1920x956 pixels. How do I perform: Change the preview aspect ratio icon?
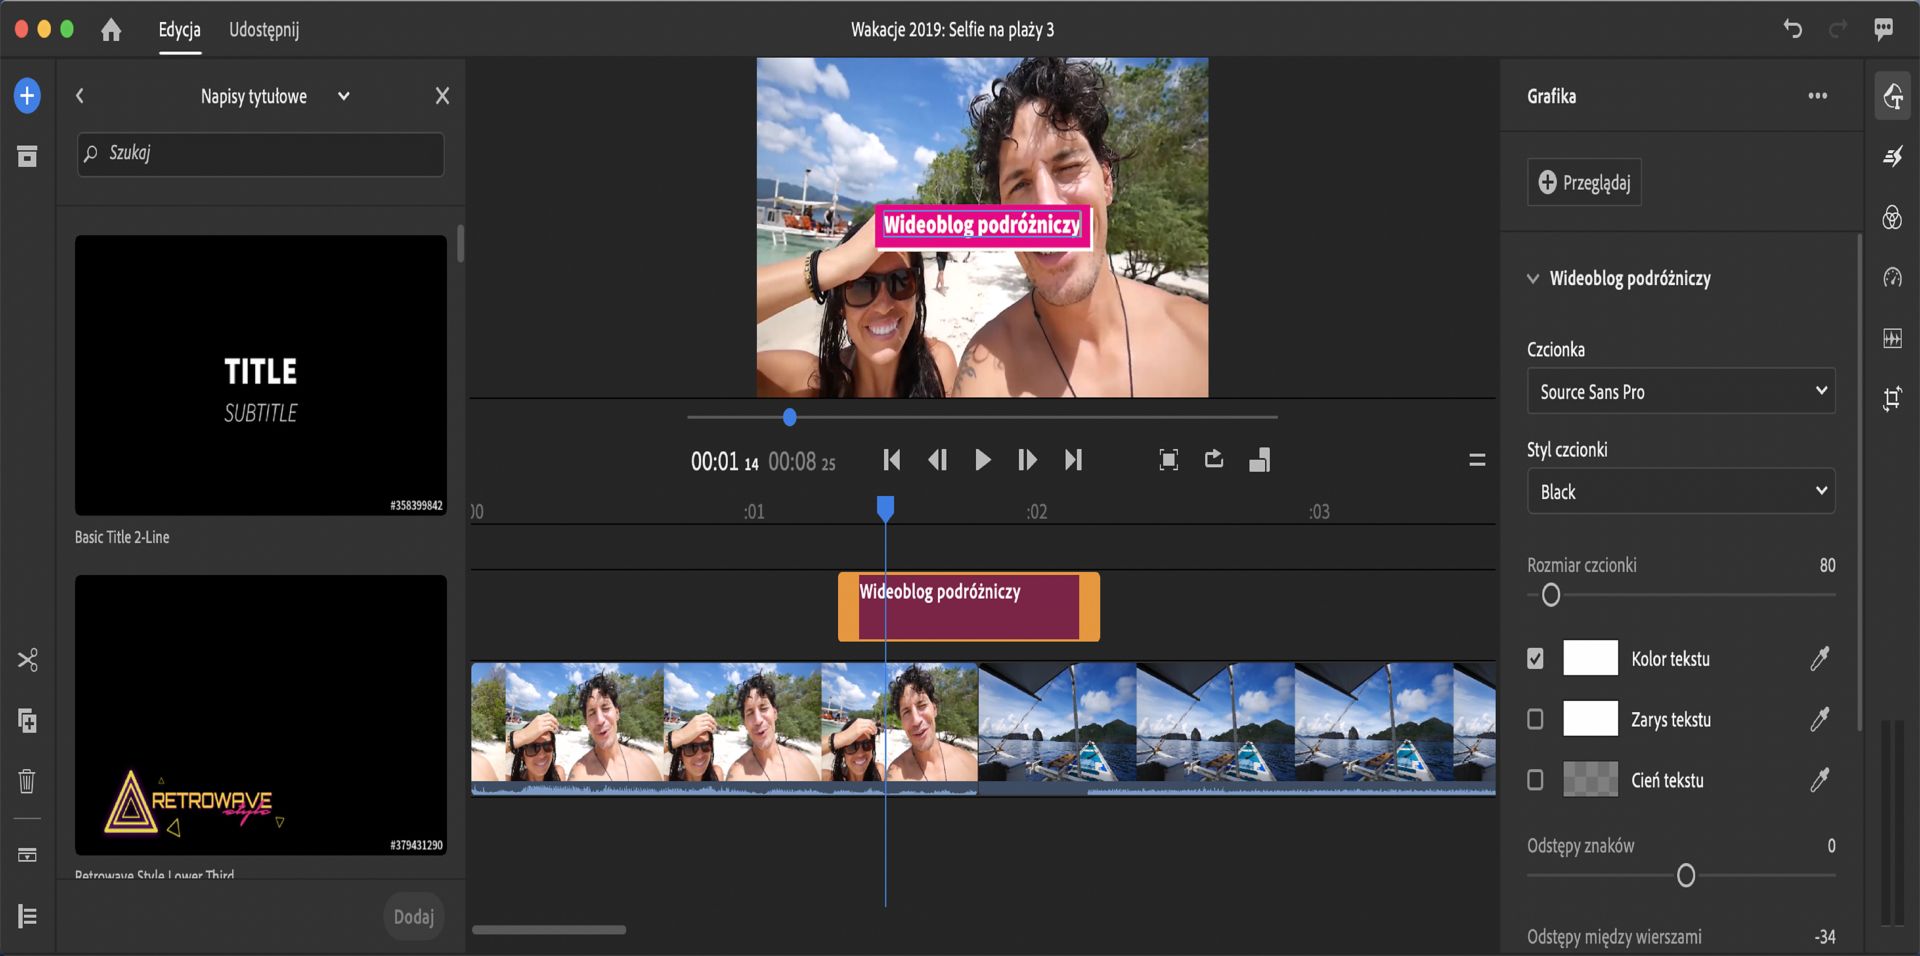pos(1260,460)
